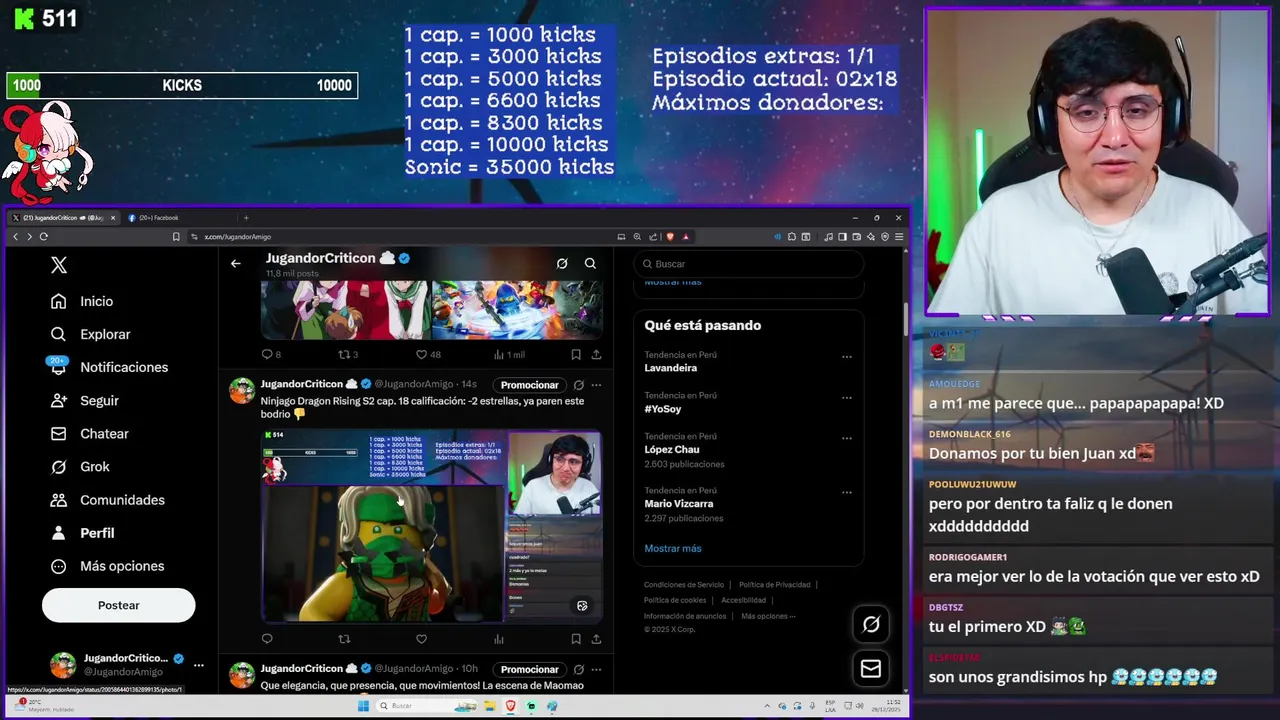Like the post with 48 likes
This screenshot has width=1280, height=720.
tap(428, 354)
